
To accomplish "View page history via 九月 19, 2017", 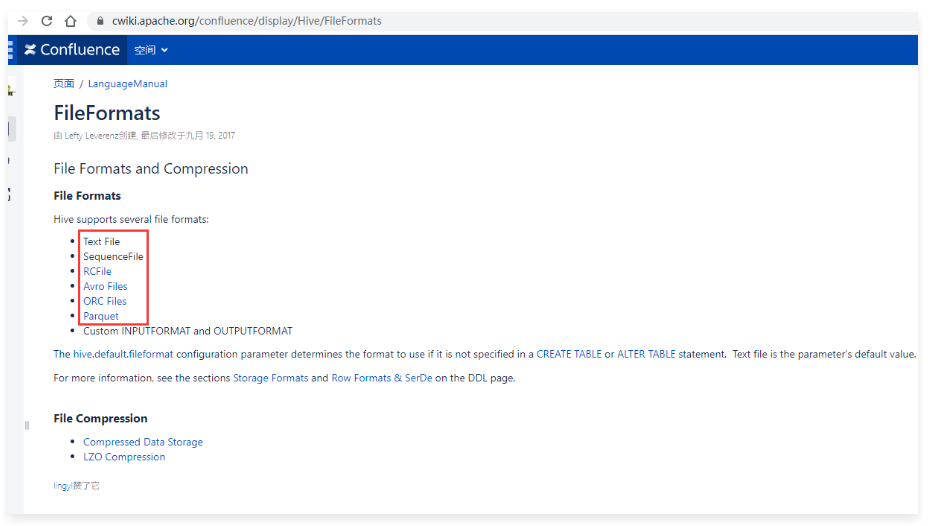I will coord(210,135).
